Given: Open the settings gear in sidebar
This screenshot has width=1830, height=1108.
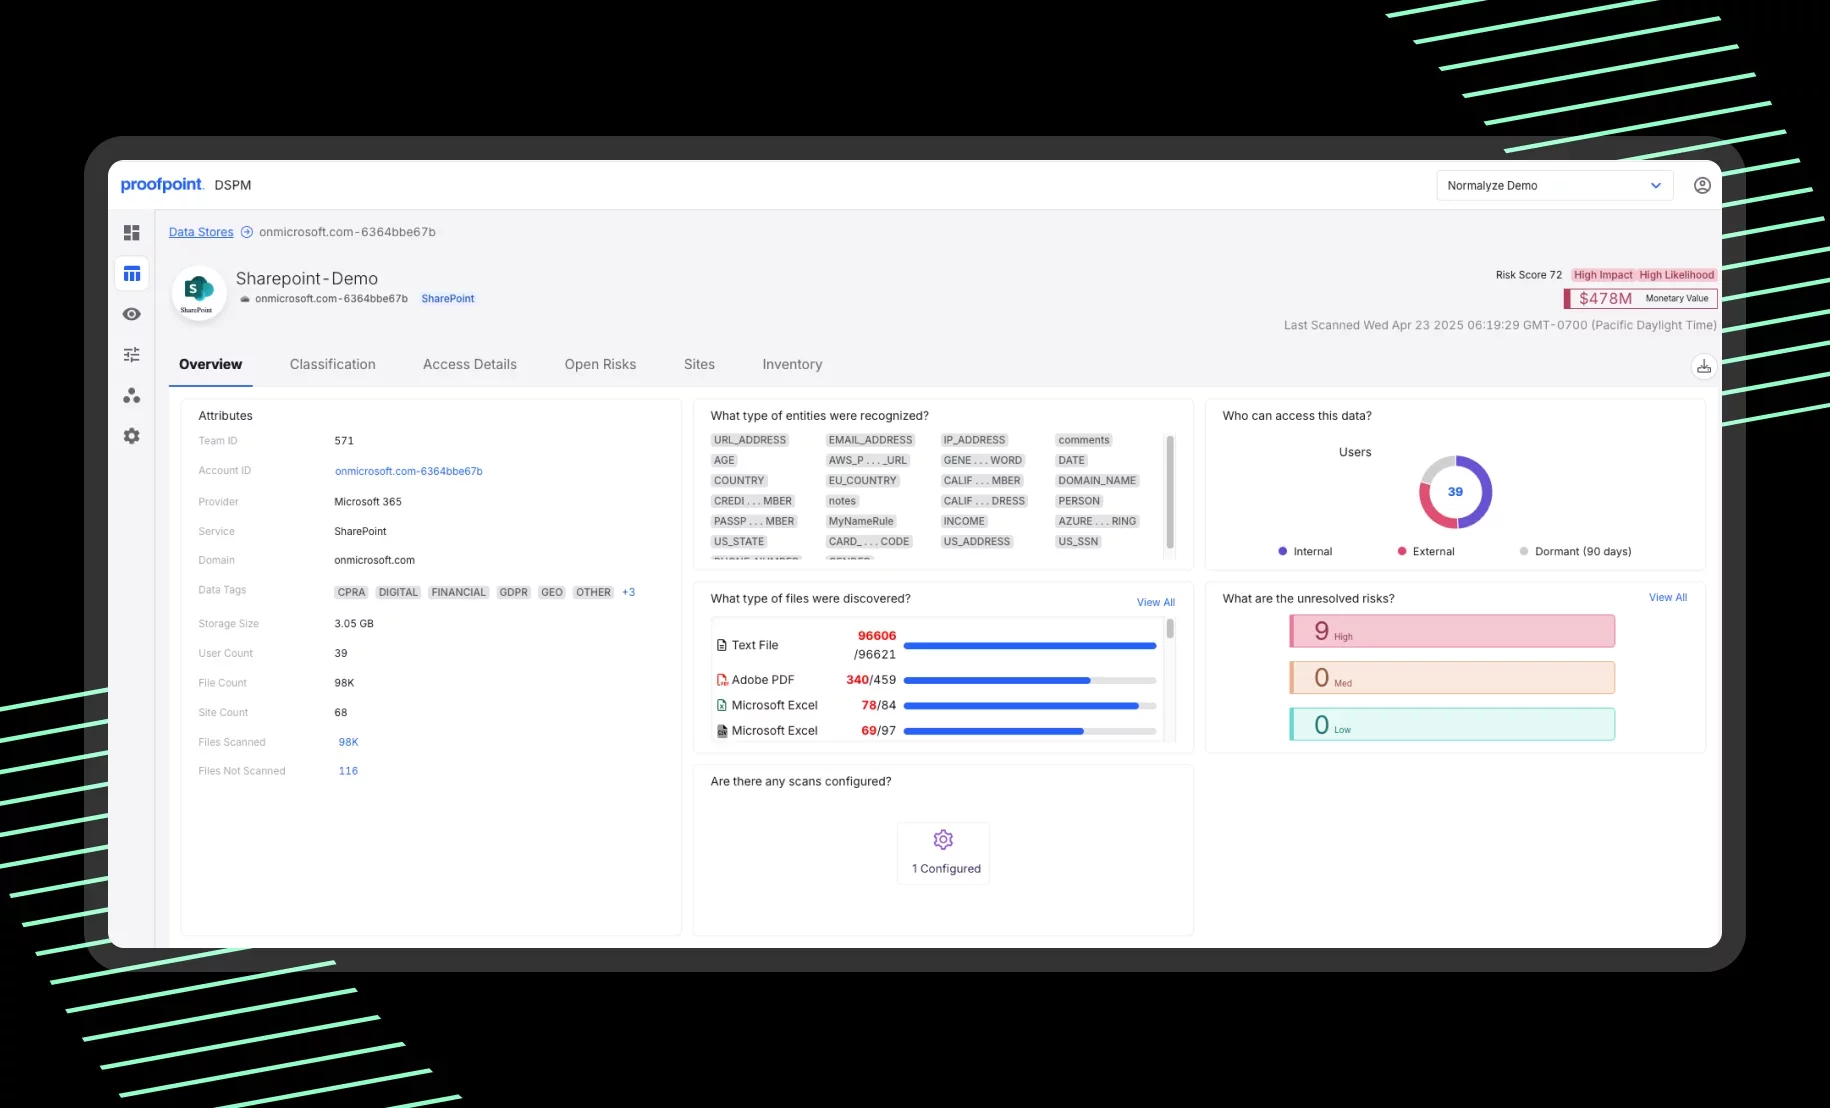Looking at the screenshot, I should (x=131, y=436).
